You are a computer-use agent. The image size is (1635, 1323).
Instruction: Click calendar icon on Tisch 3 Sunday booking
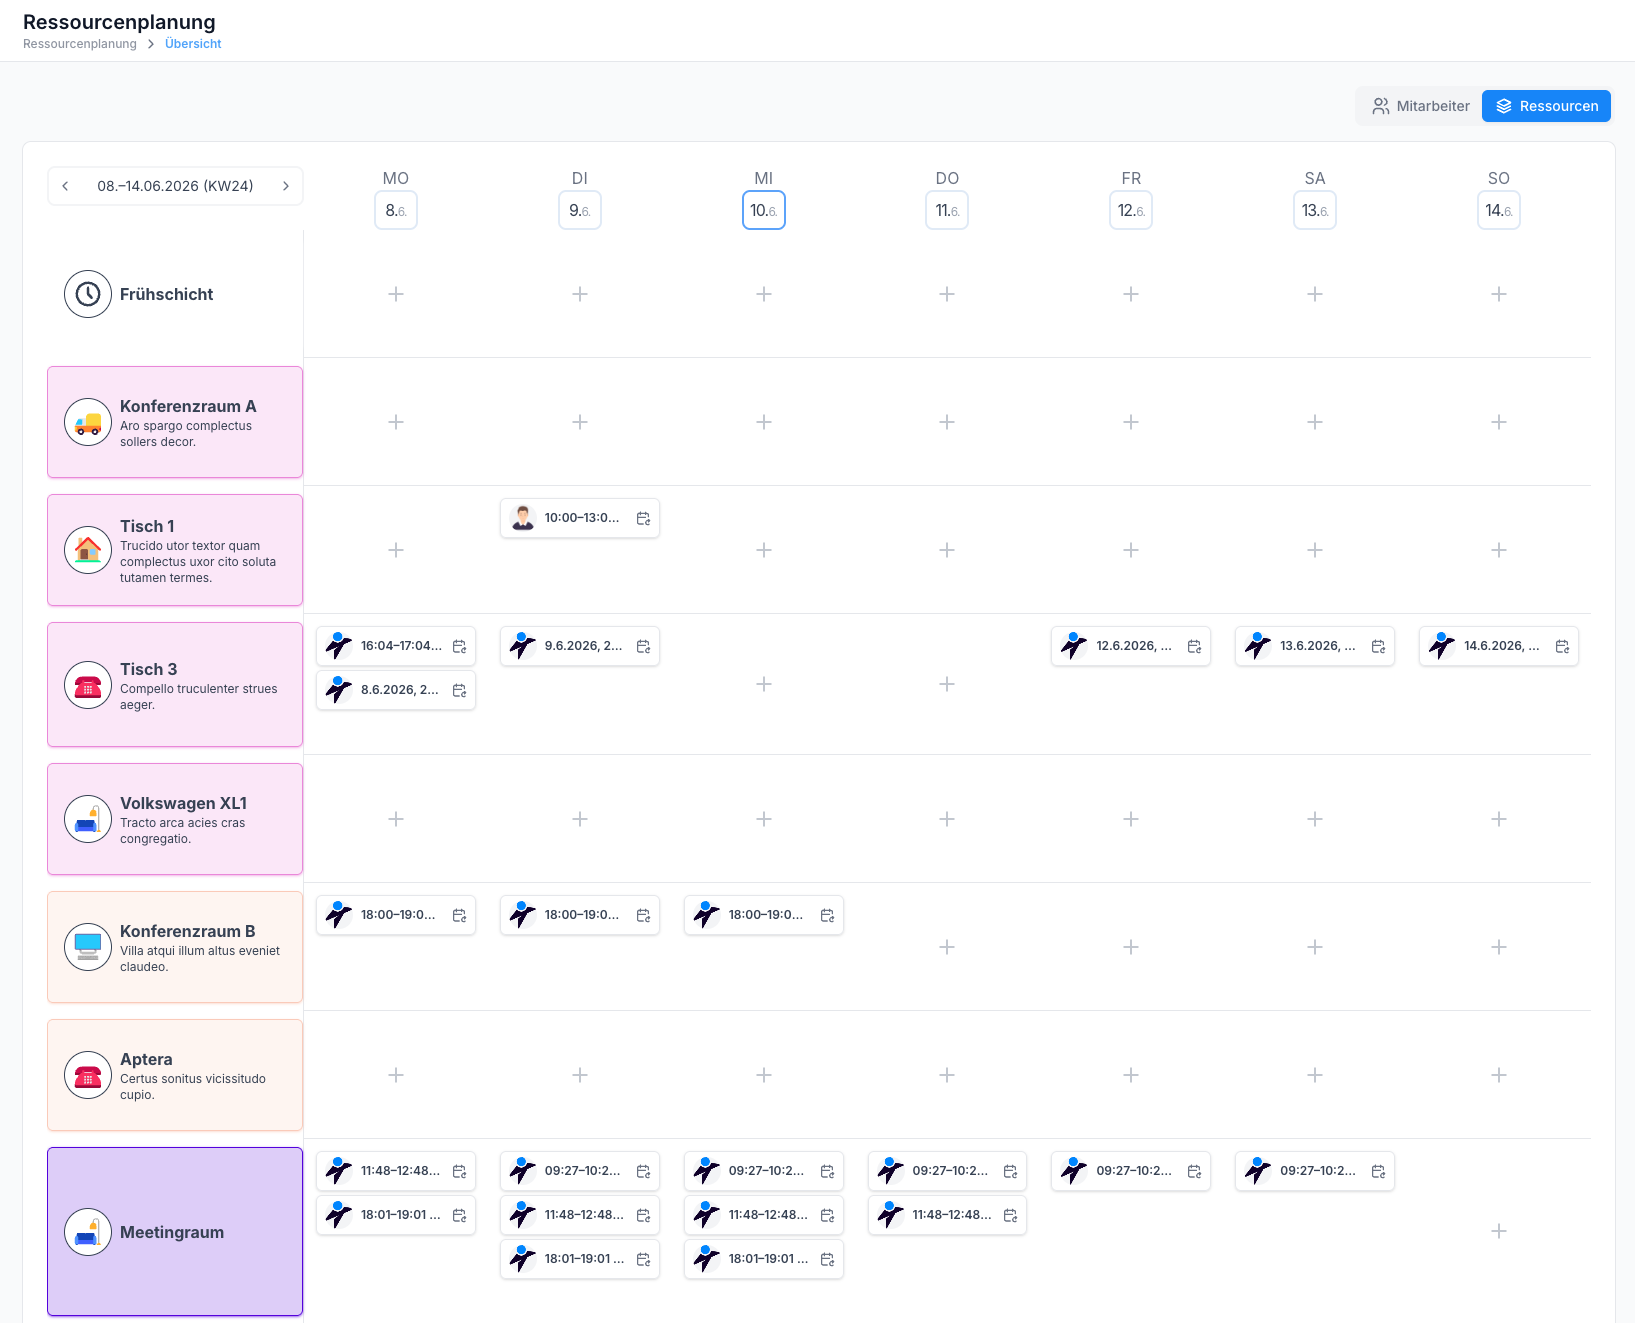point(1562,646)
